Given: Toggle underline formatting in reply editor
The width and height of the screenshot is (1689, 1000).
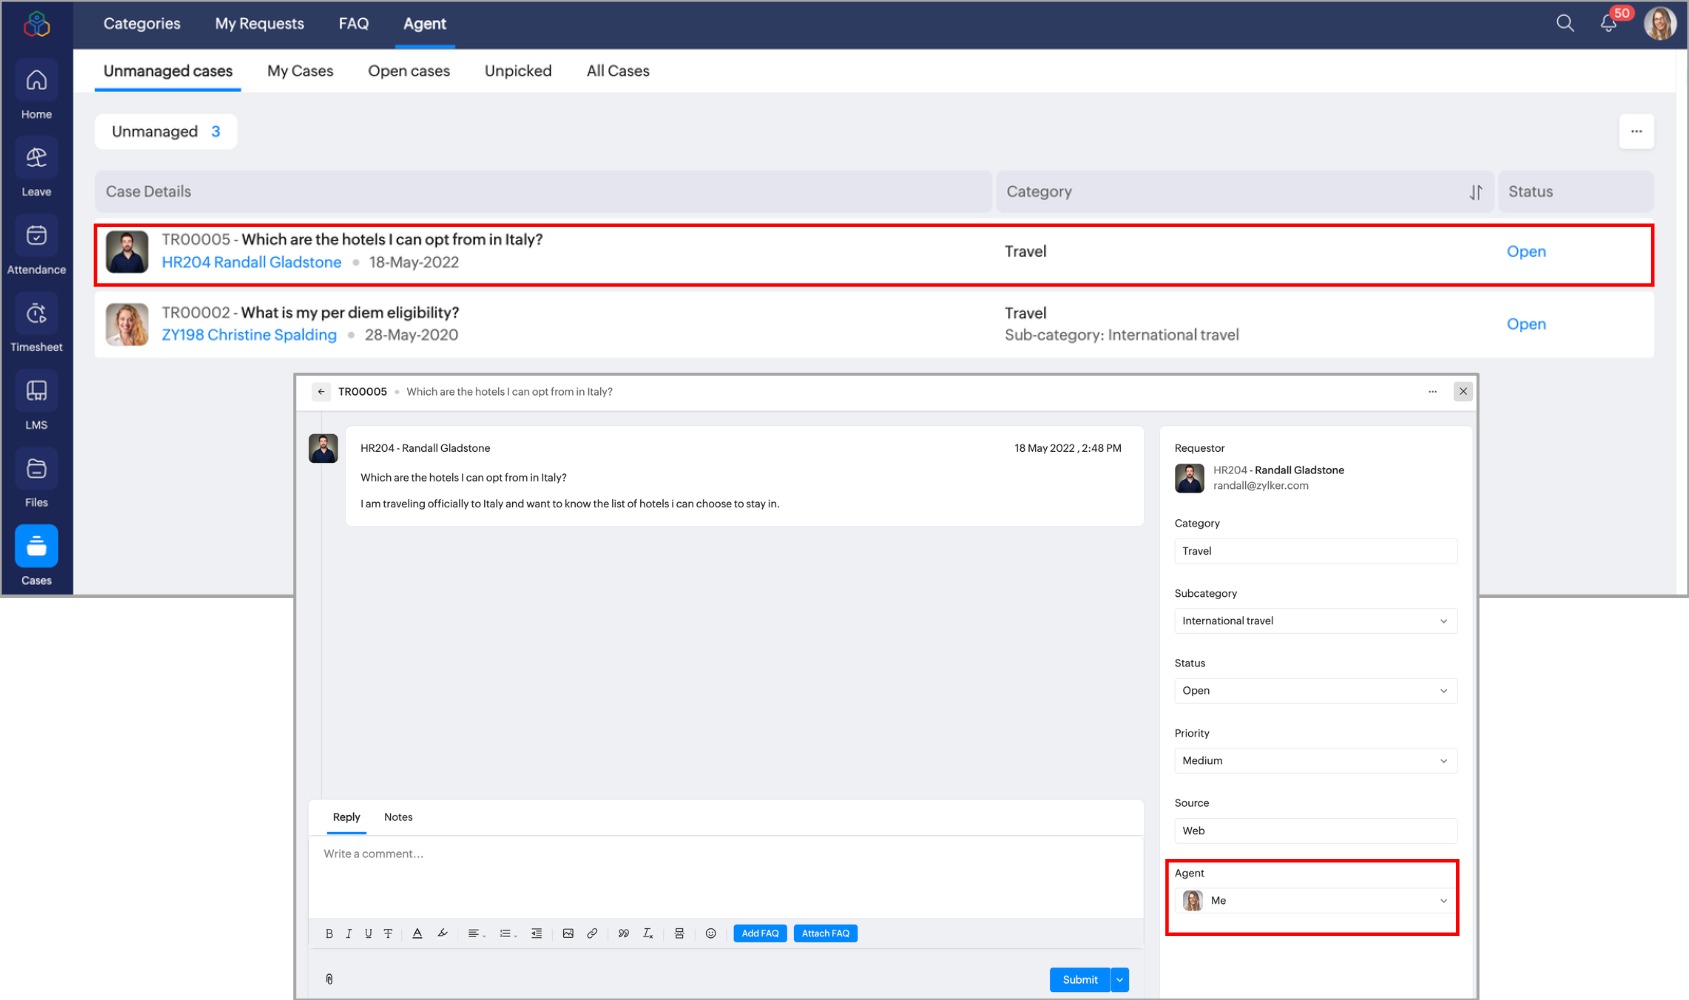Looking at the screenshot, I should click(368, 933).
